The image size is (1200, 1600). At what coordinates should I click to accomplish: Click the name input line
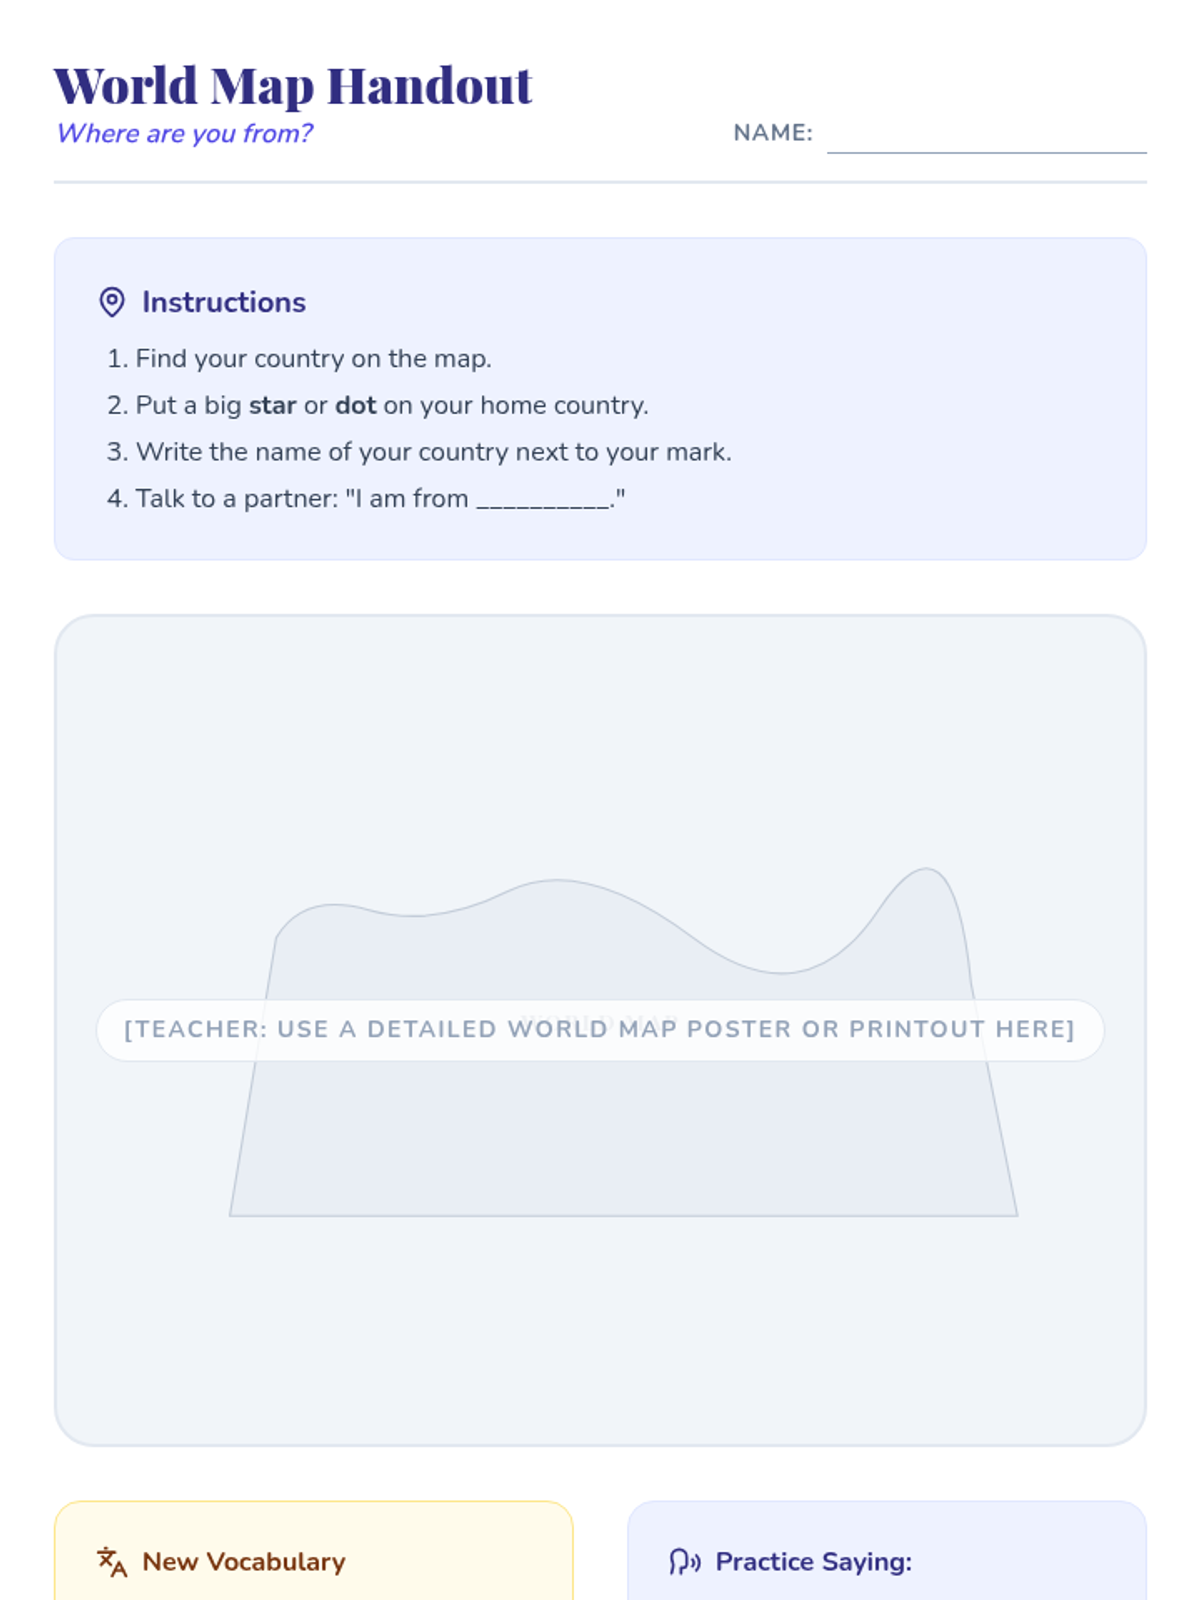[986, 138]
